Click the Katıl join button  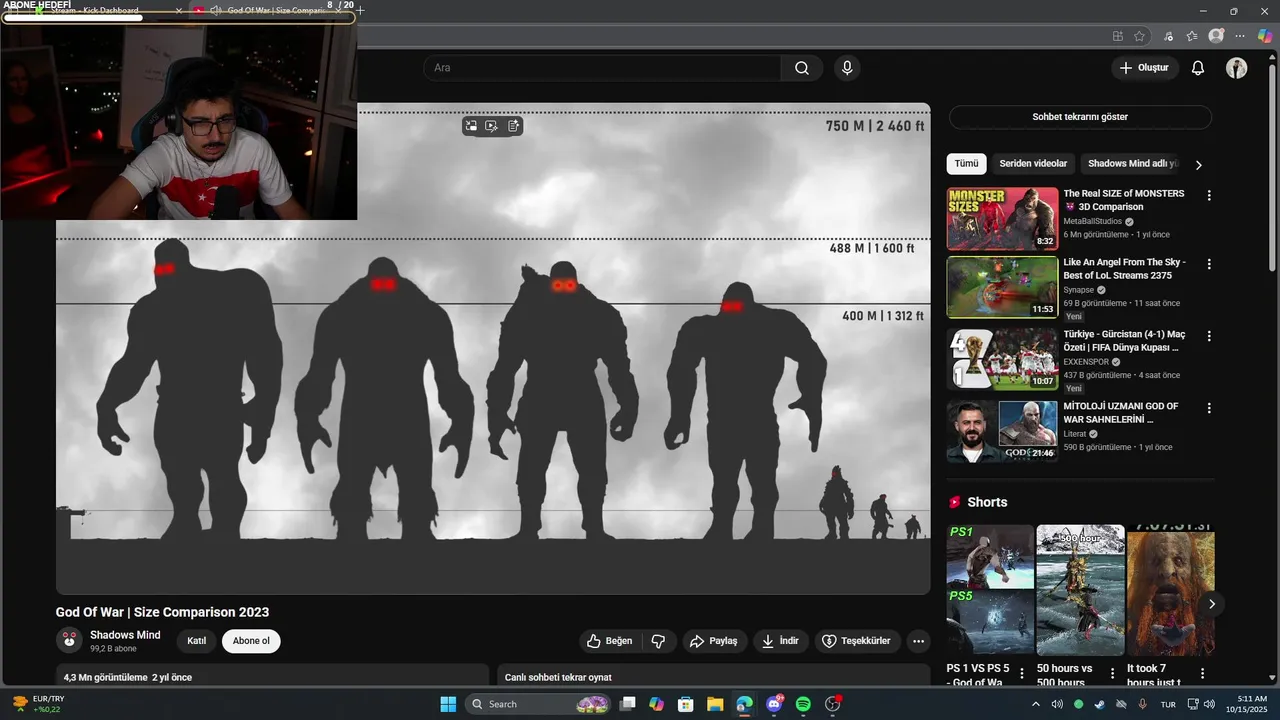[x=197, y=641]
